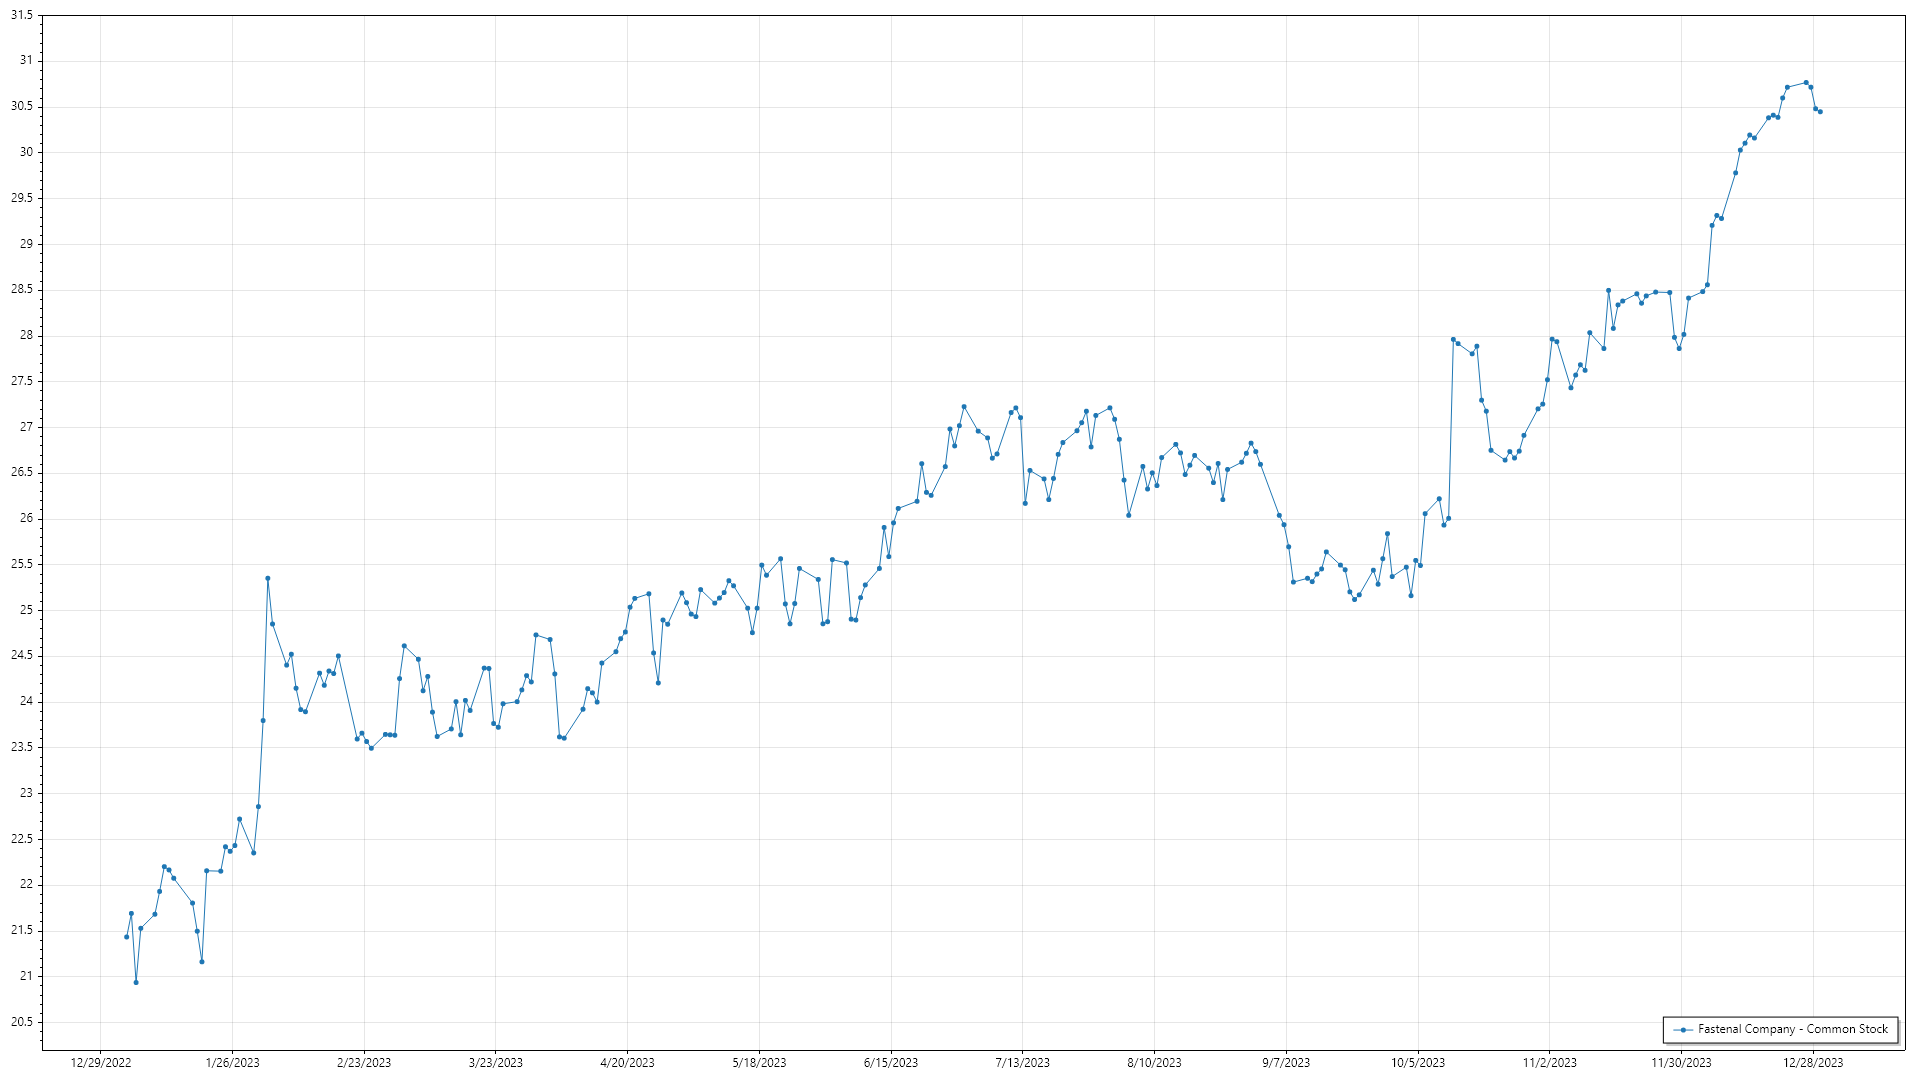The image size is (1920, 1080).
Task: Select the 4/20/2023 x-axis date label
Action: point(627,1063)
